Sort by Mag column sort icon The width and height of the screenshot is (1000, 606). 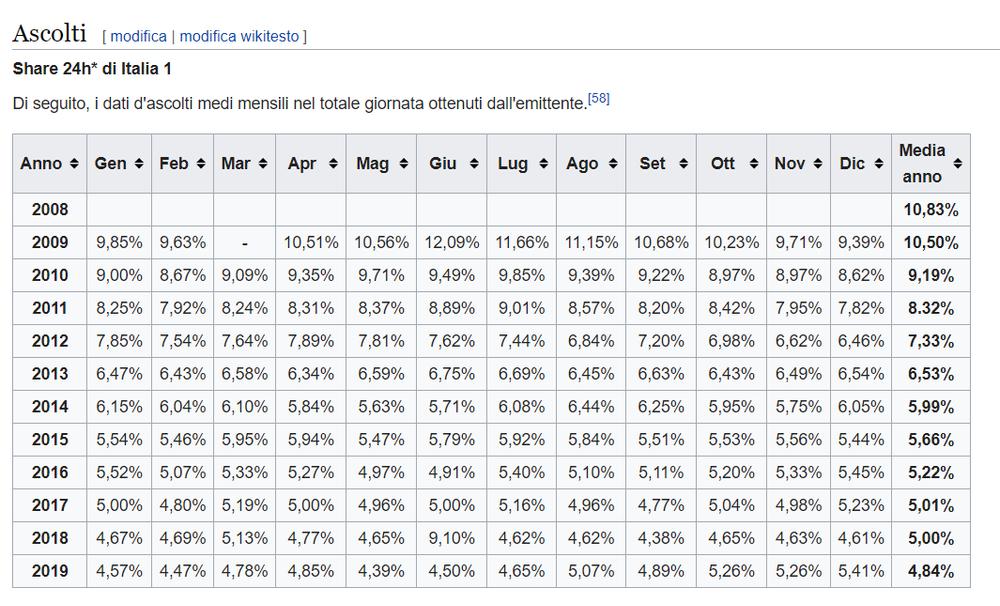[x=402, y=163]
